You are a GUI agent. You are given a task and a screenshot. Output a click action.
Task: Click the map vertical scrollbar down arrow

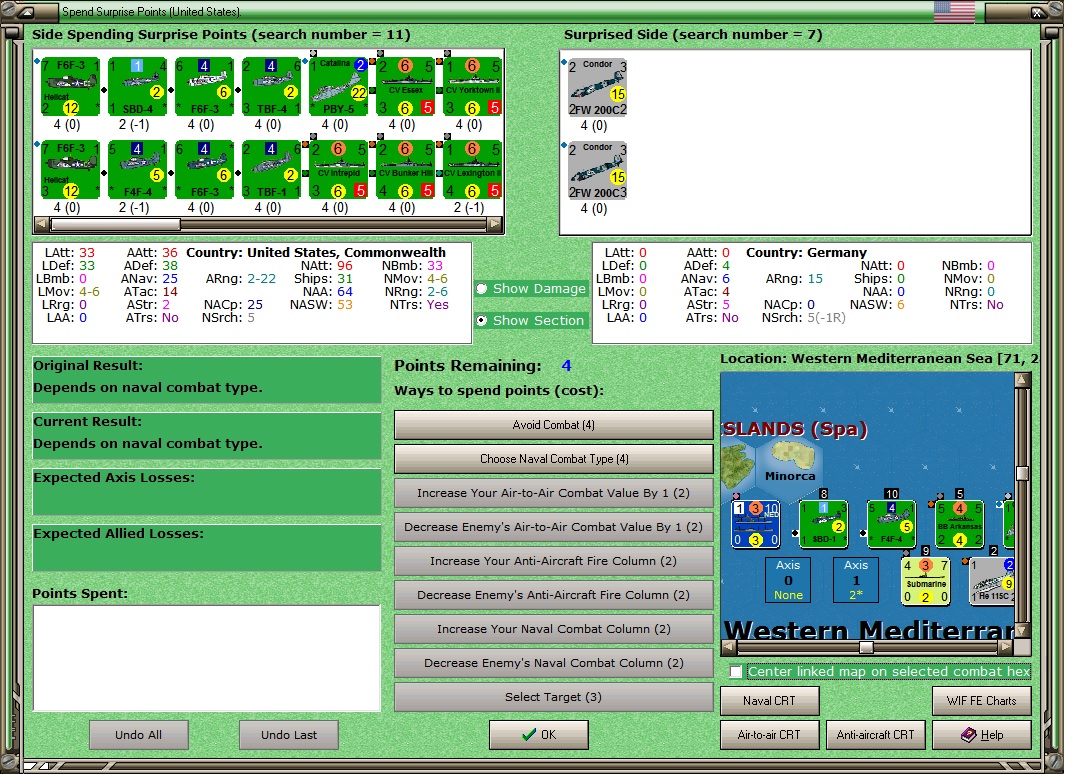(1022, 630)
